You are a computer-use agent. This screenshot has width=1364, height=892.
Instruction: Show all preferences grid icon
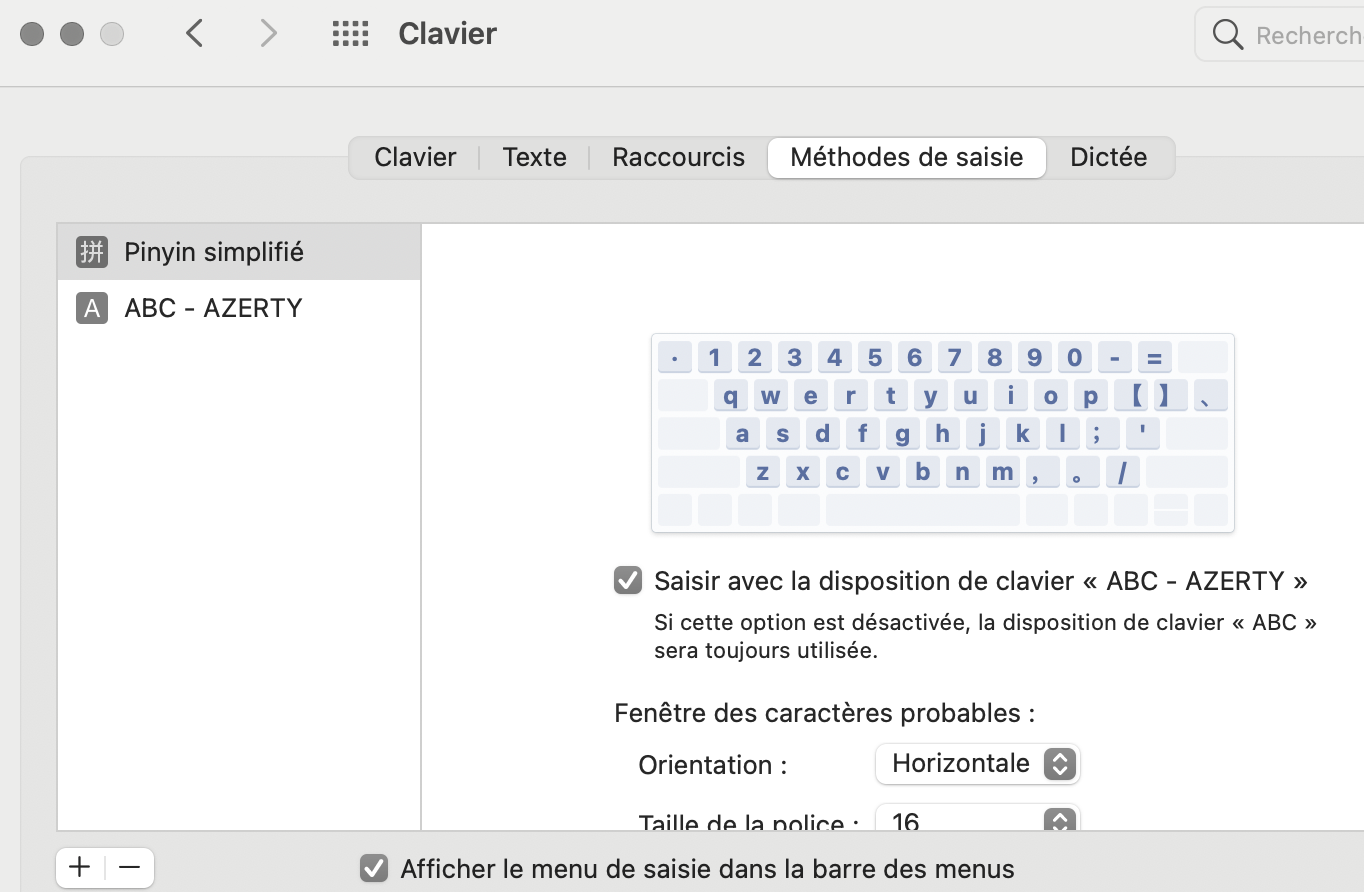point(350,33)
